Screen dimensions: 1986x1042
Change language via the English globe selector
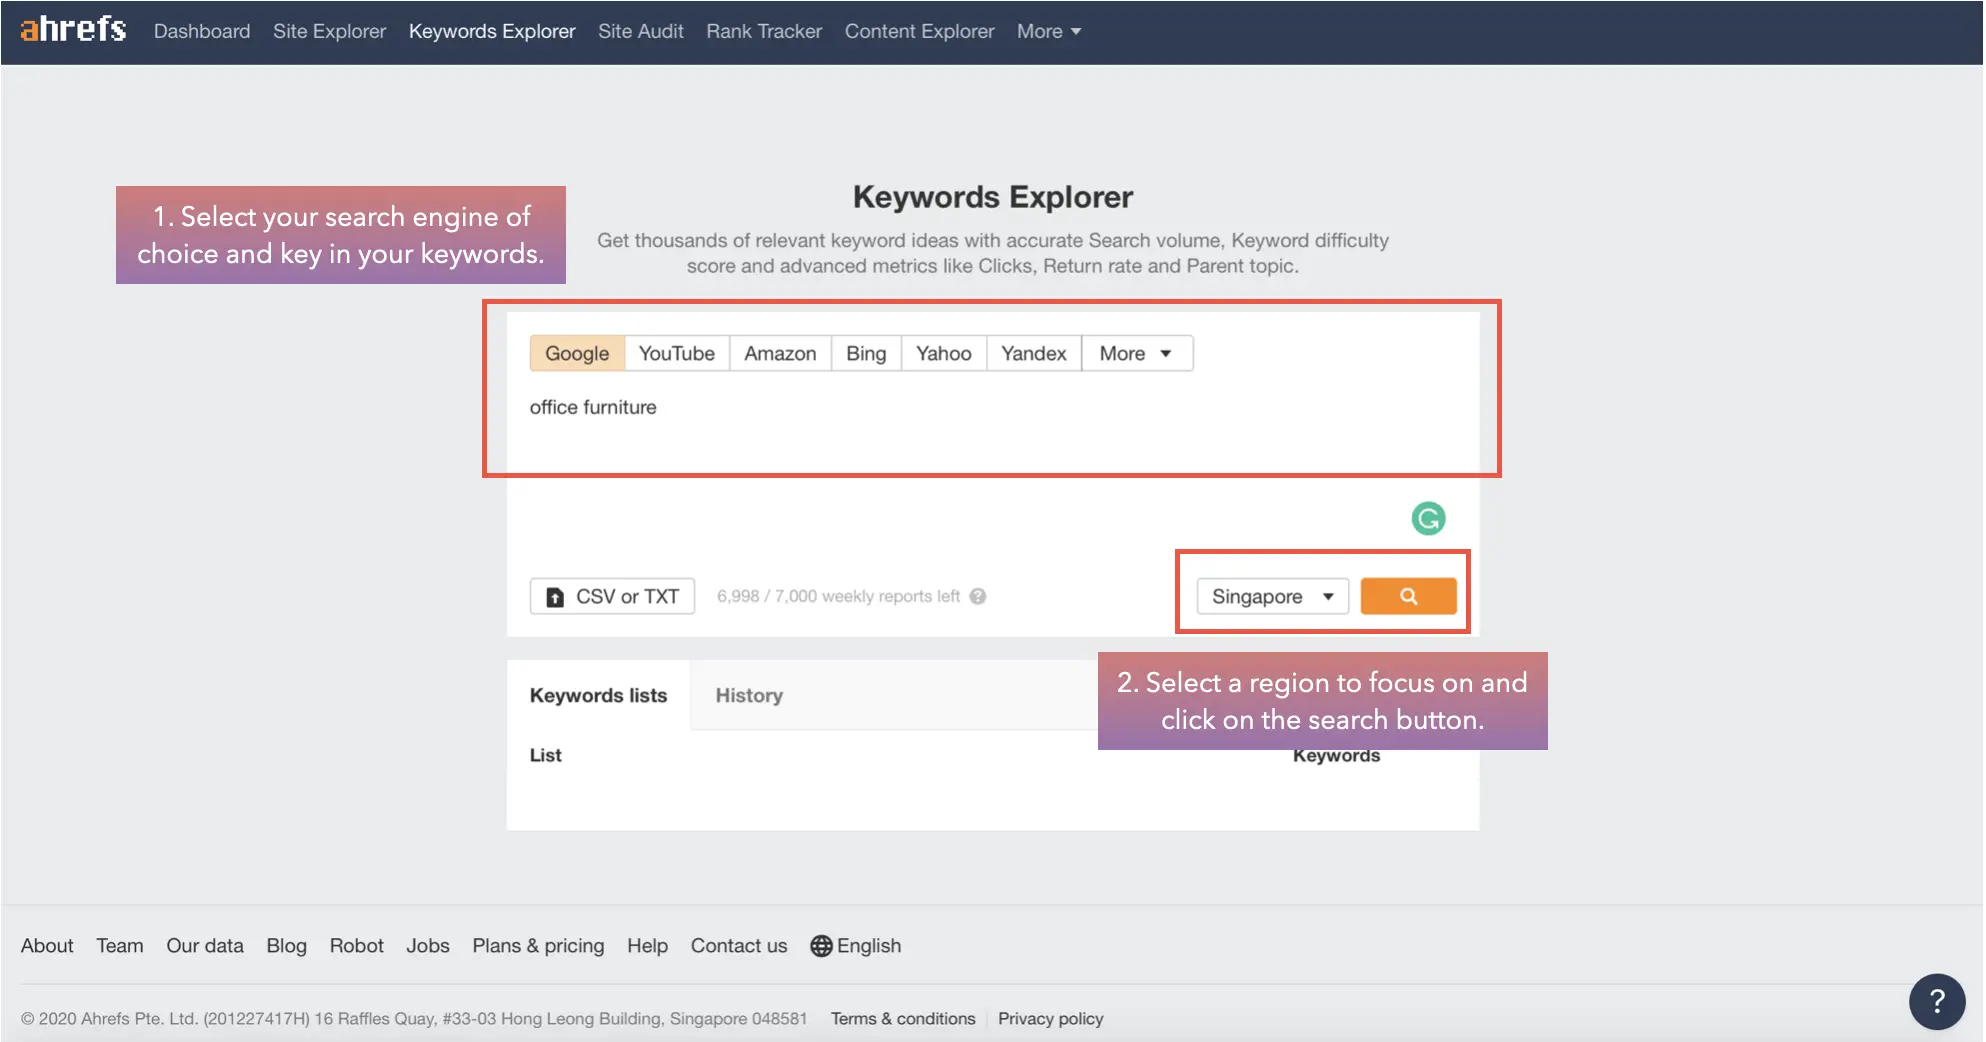(856, 945)
